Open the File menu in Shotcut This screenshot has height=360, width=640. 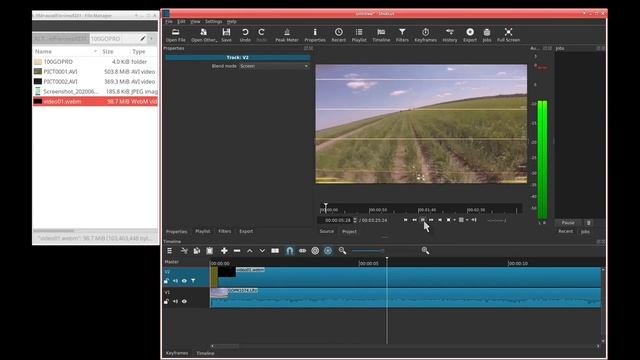(x=169, y=21)
